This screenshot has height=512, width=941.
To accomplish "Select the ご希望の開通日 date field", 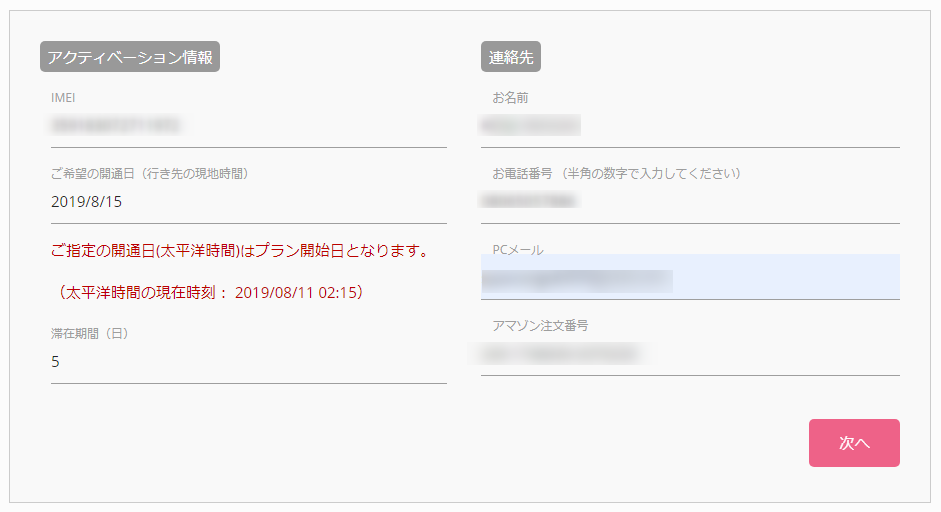I will coord(248,202).
